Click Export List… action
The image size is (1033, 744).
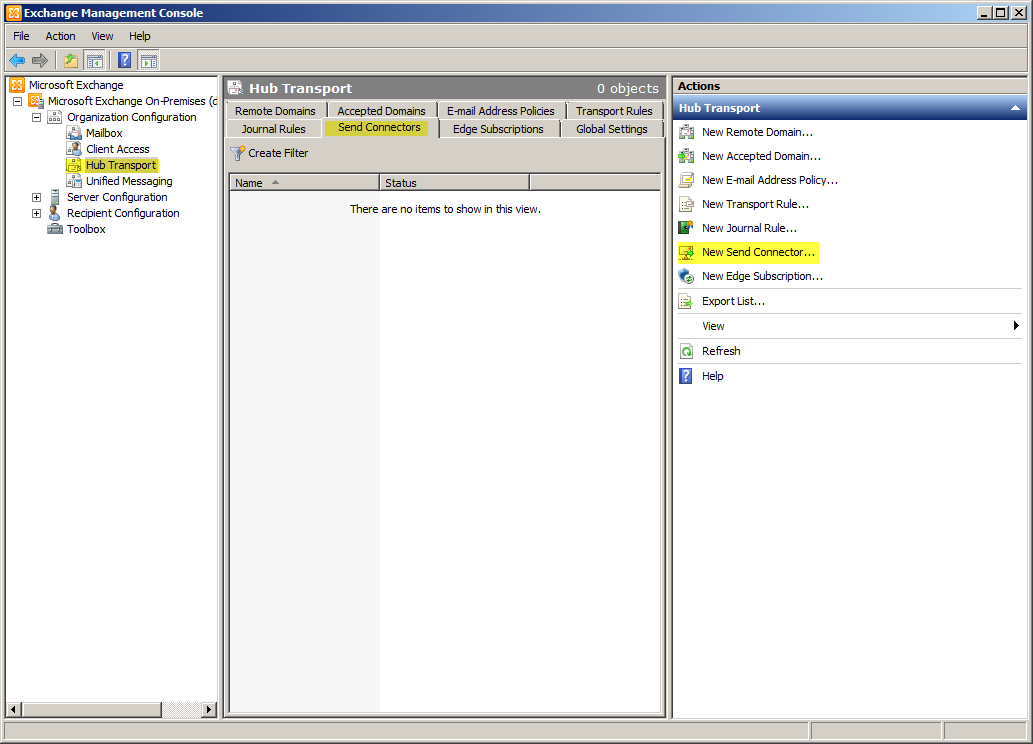(x=733, y=301)
